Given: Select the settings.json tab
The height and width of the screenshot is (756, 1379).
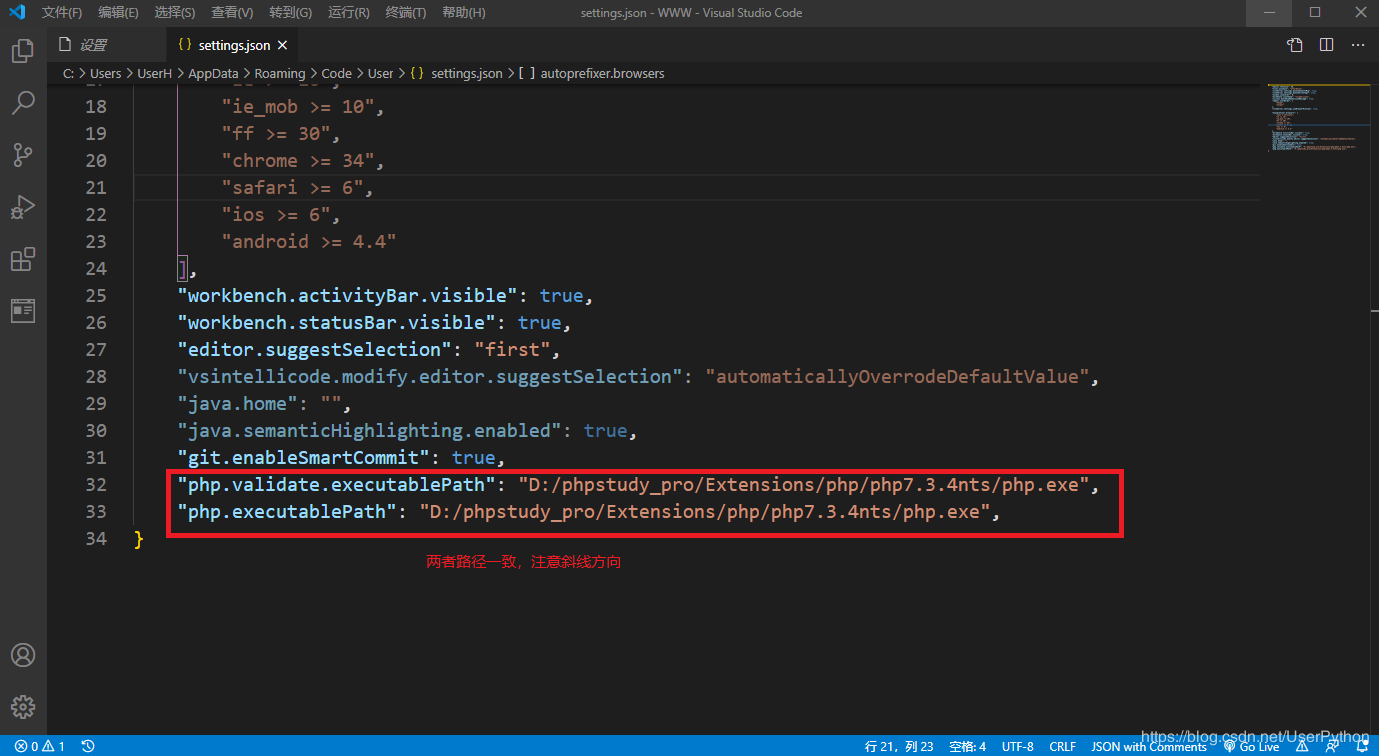Looking at the screenshot, I should tap(234, 45).
